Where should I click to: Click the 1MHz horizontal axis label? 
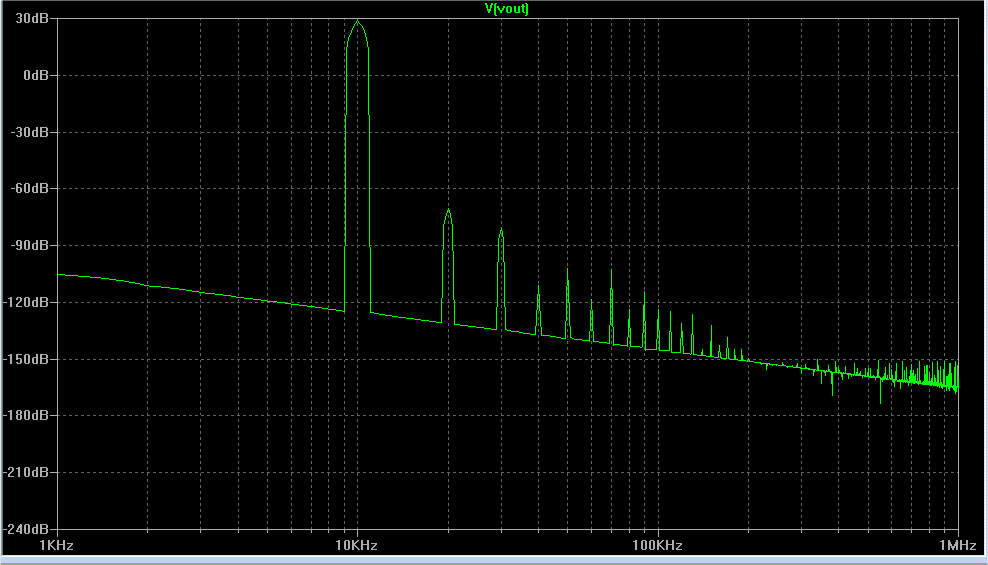click(958, 545)
